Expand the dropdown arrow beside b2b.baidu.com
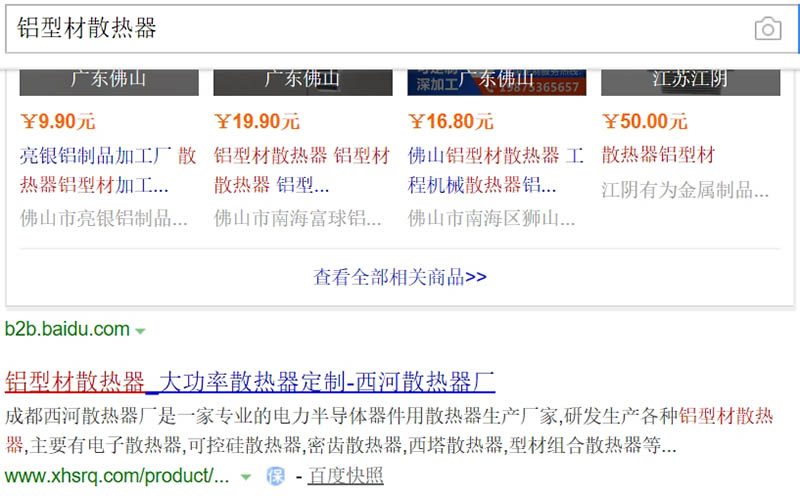This screenshot has height=496, width=800. (x=140, y=331)
